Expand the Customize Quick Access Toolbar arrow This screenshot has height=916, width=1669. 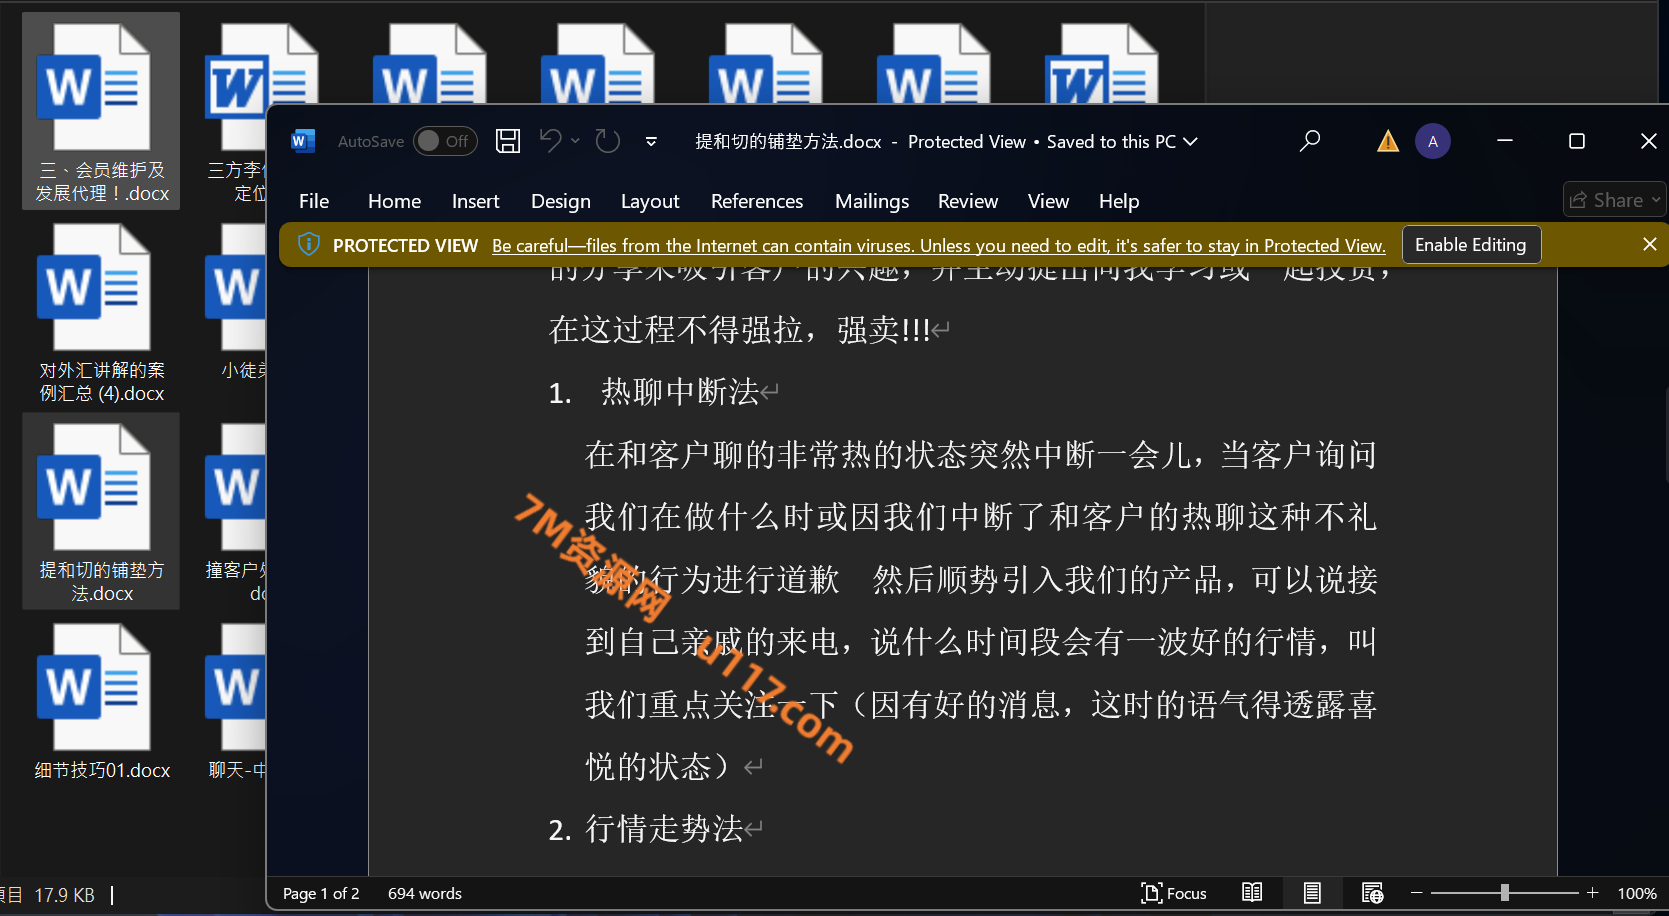pyautogui.click(x=651, y=141)
